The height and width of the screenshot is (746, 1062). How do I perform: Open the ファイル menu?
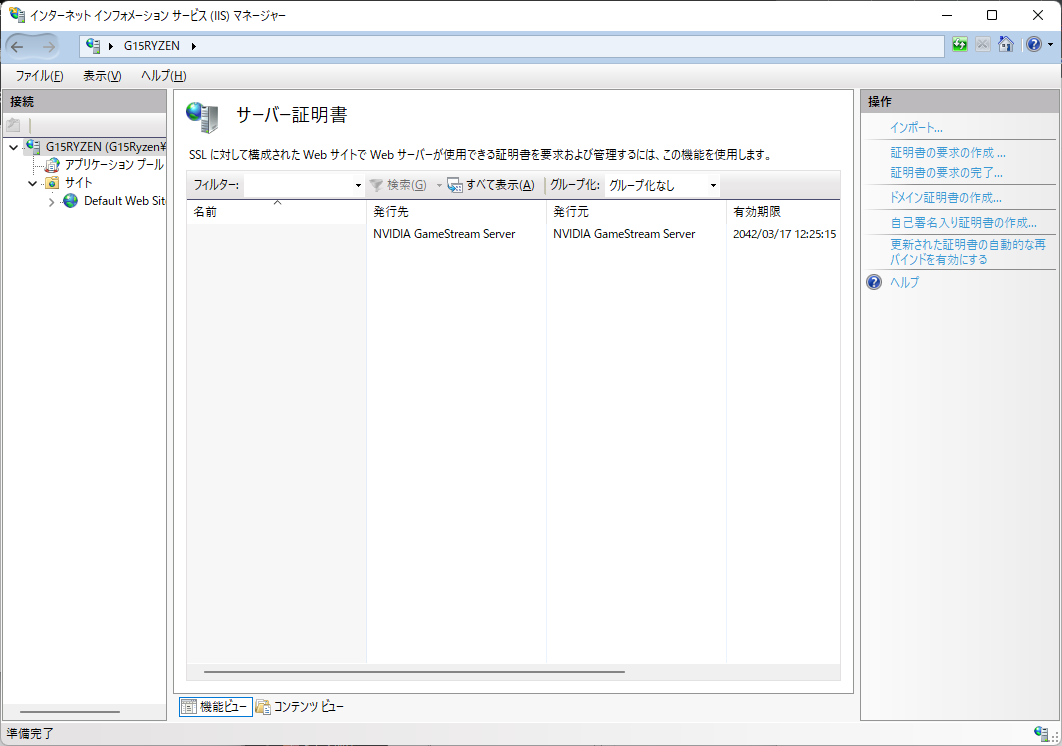click(x=39, y=76)
